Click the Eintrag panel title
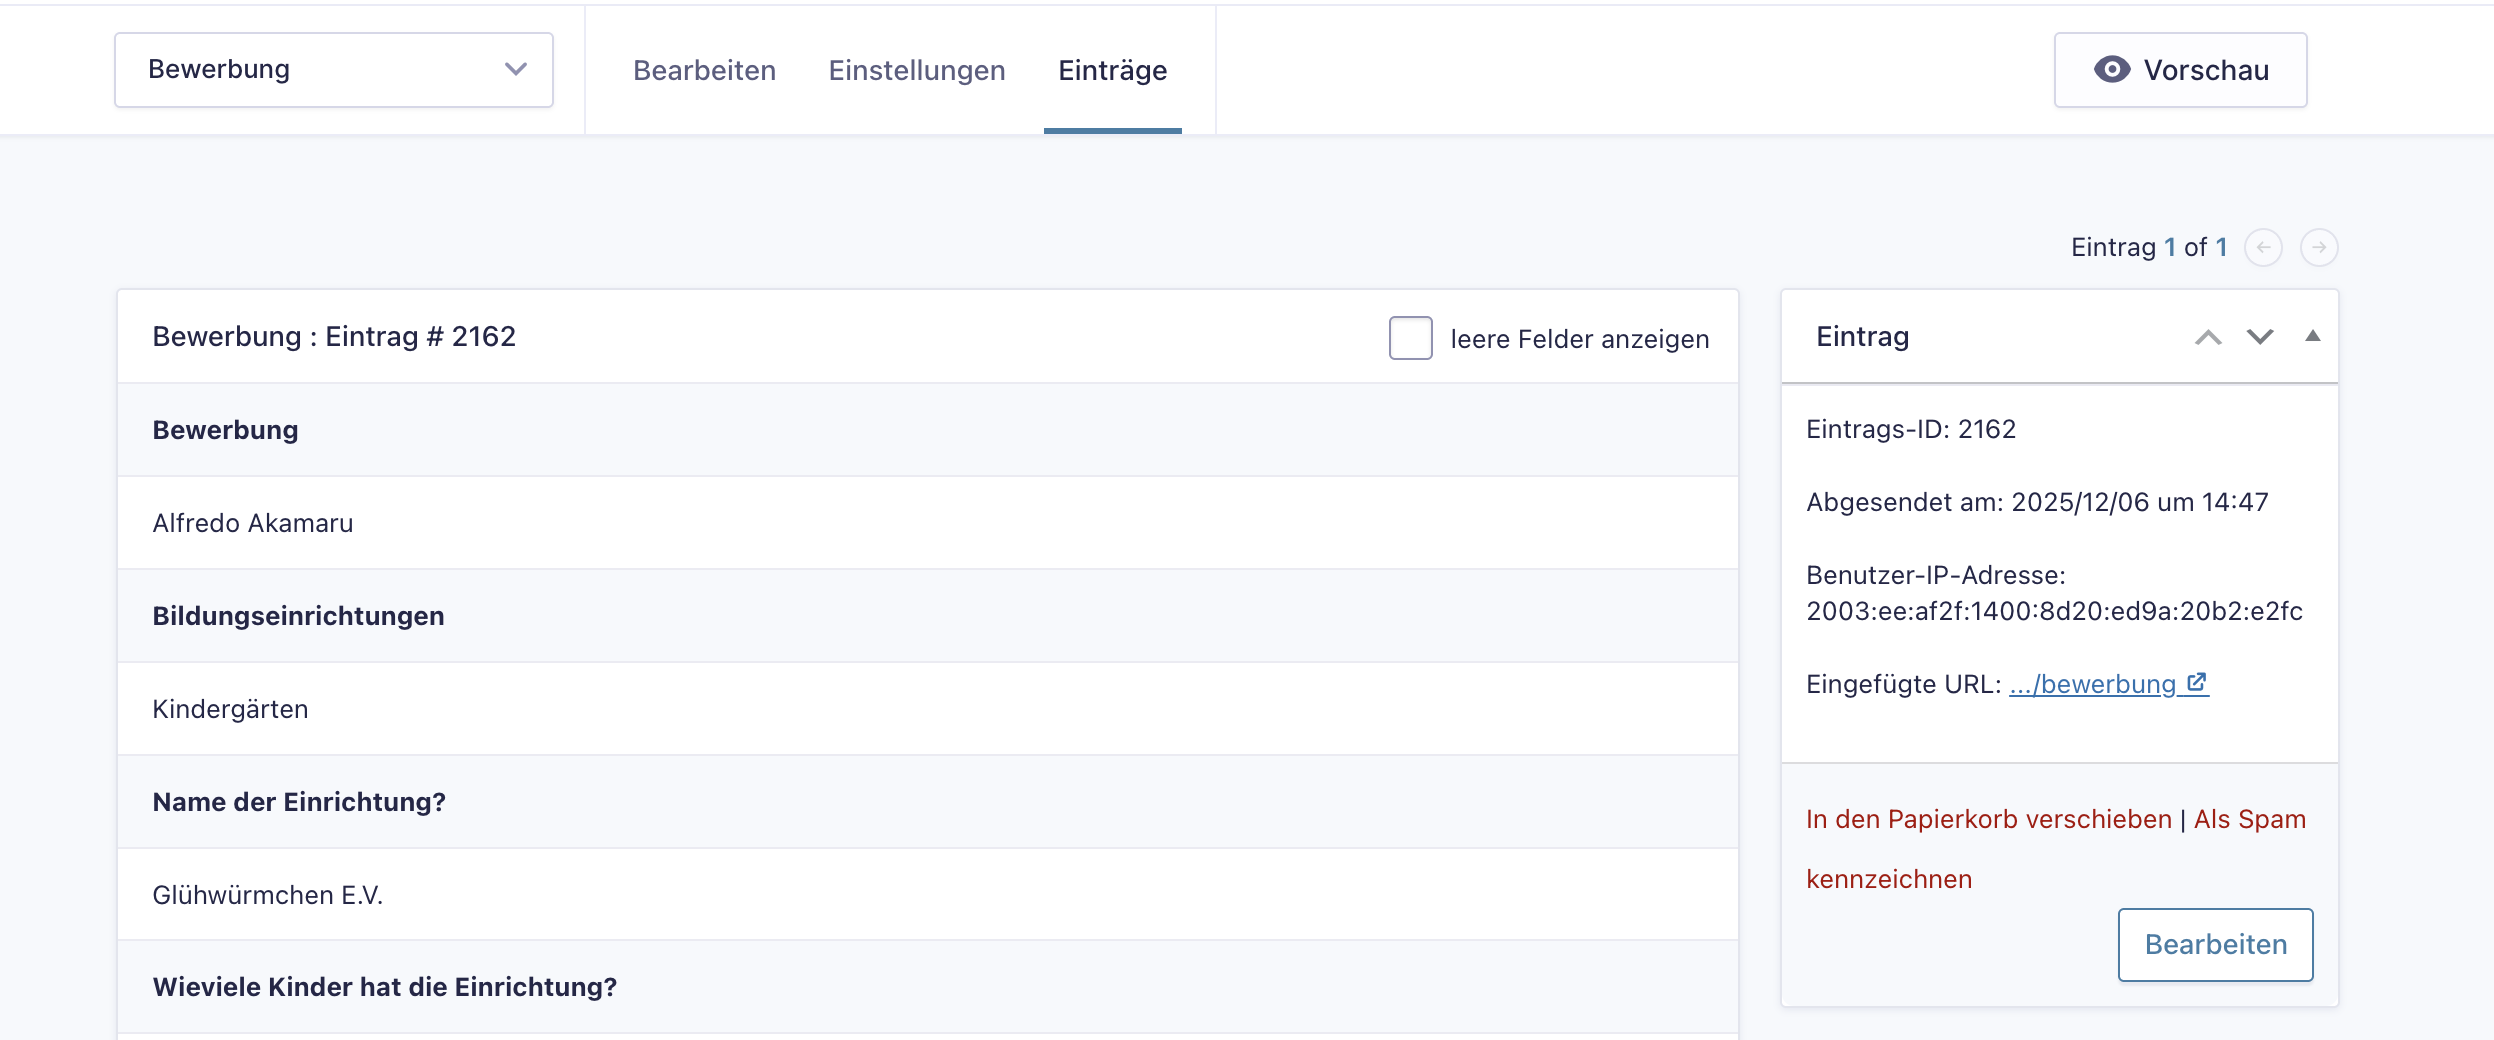2494x1040 pixels. (x=1862, y=337)
